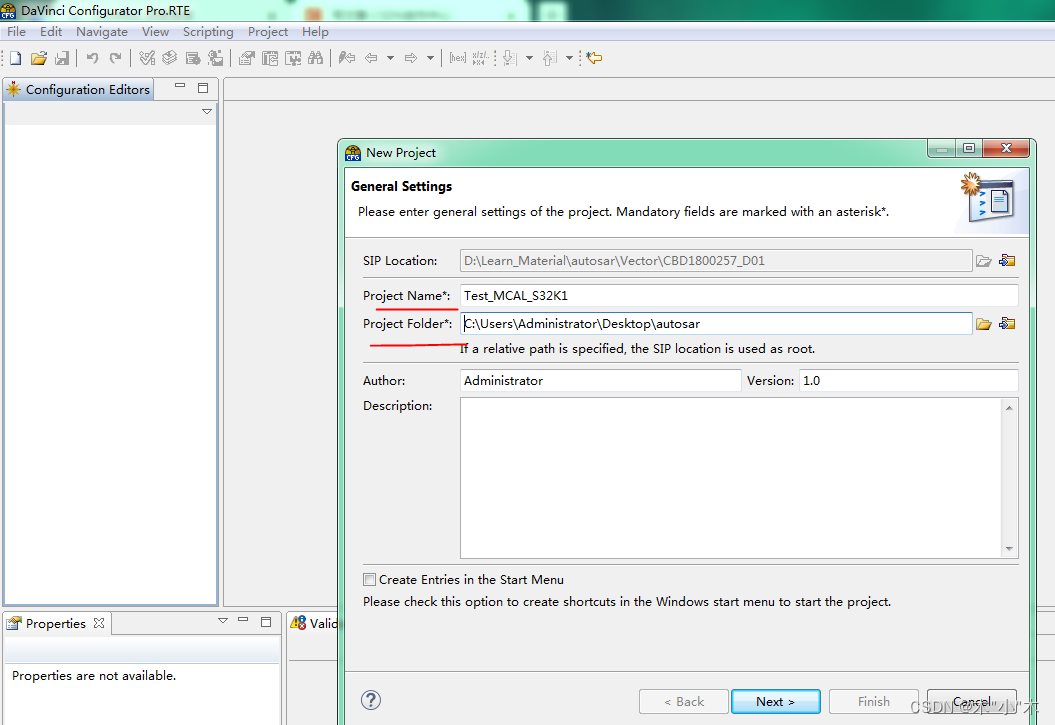The height and width of the screenshot is (725, 1055).
Task: Browse for SIP Location with its folder icon
Action: click(984, 261)
